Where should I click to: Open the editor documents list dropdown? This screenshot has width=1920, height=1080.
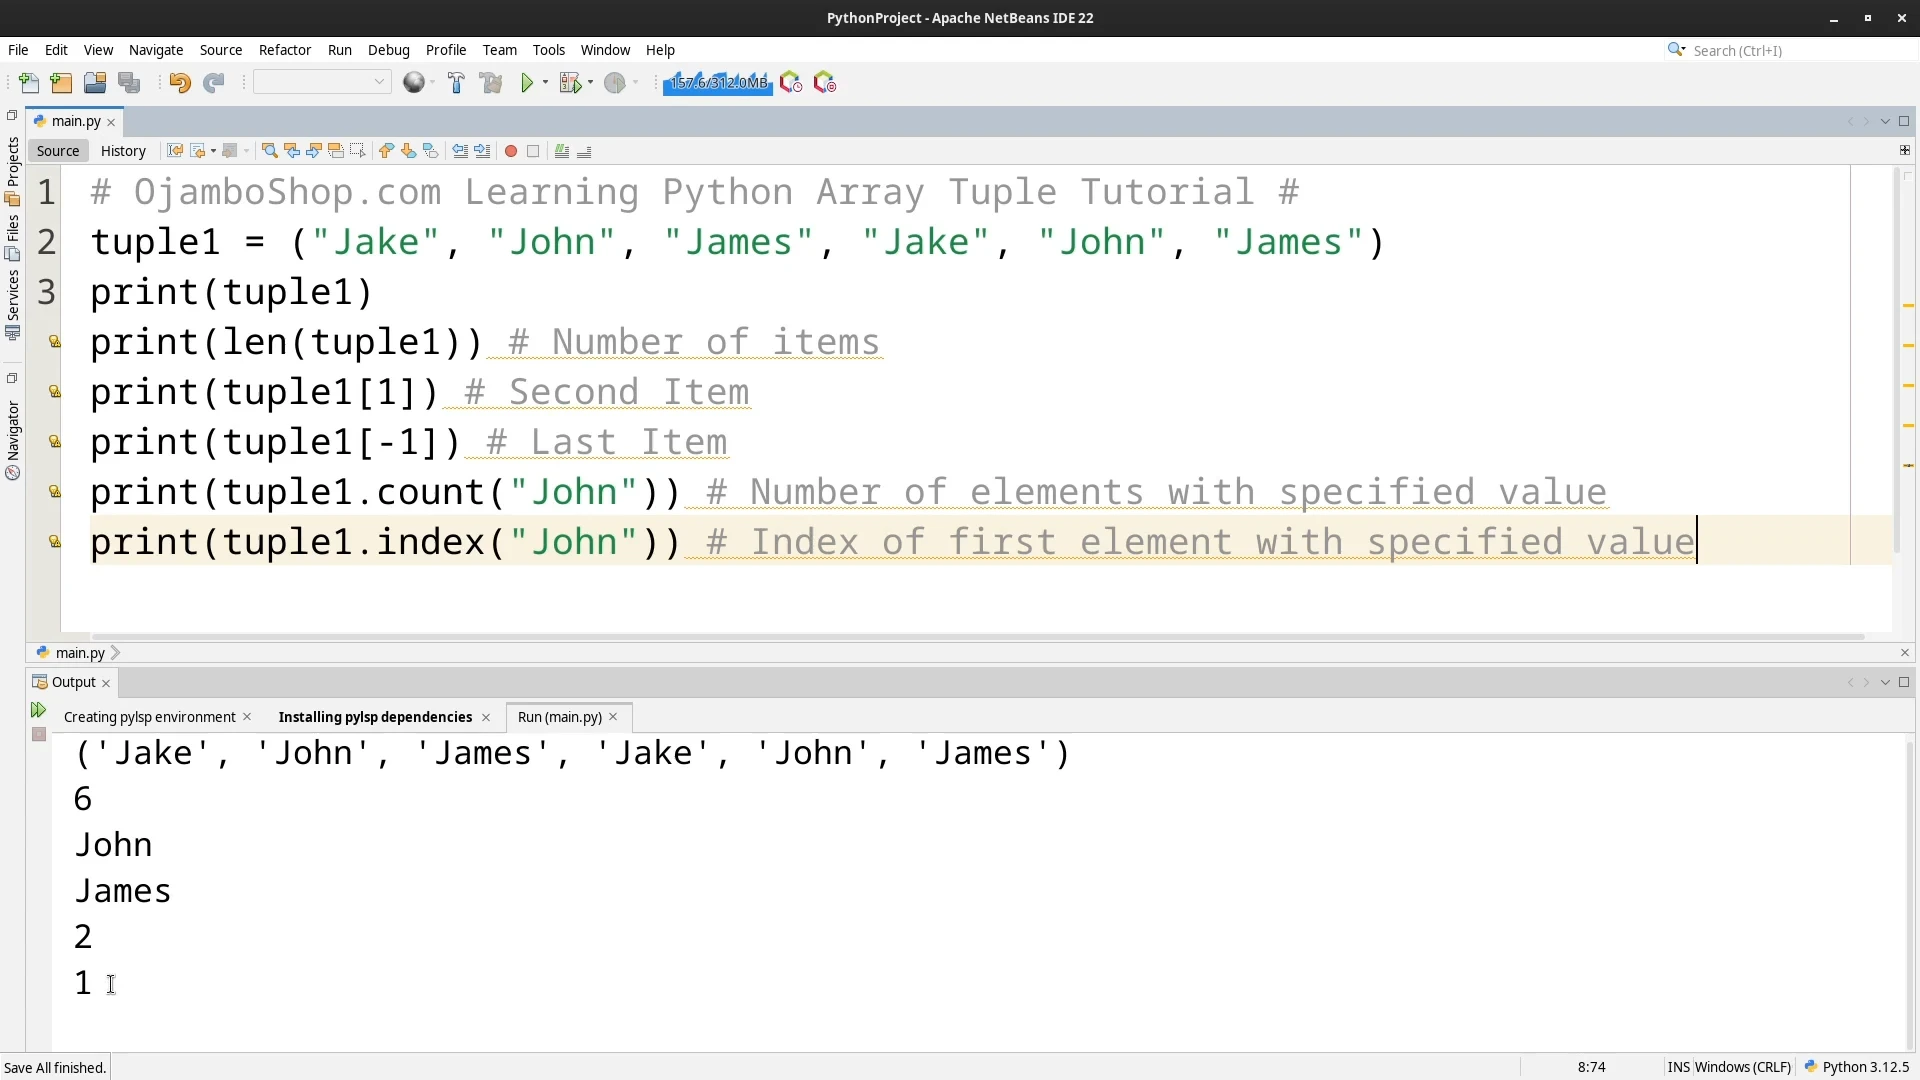click(1885, 121)
